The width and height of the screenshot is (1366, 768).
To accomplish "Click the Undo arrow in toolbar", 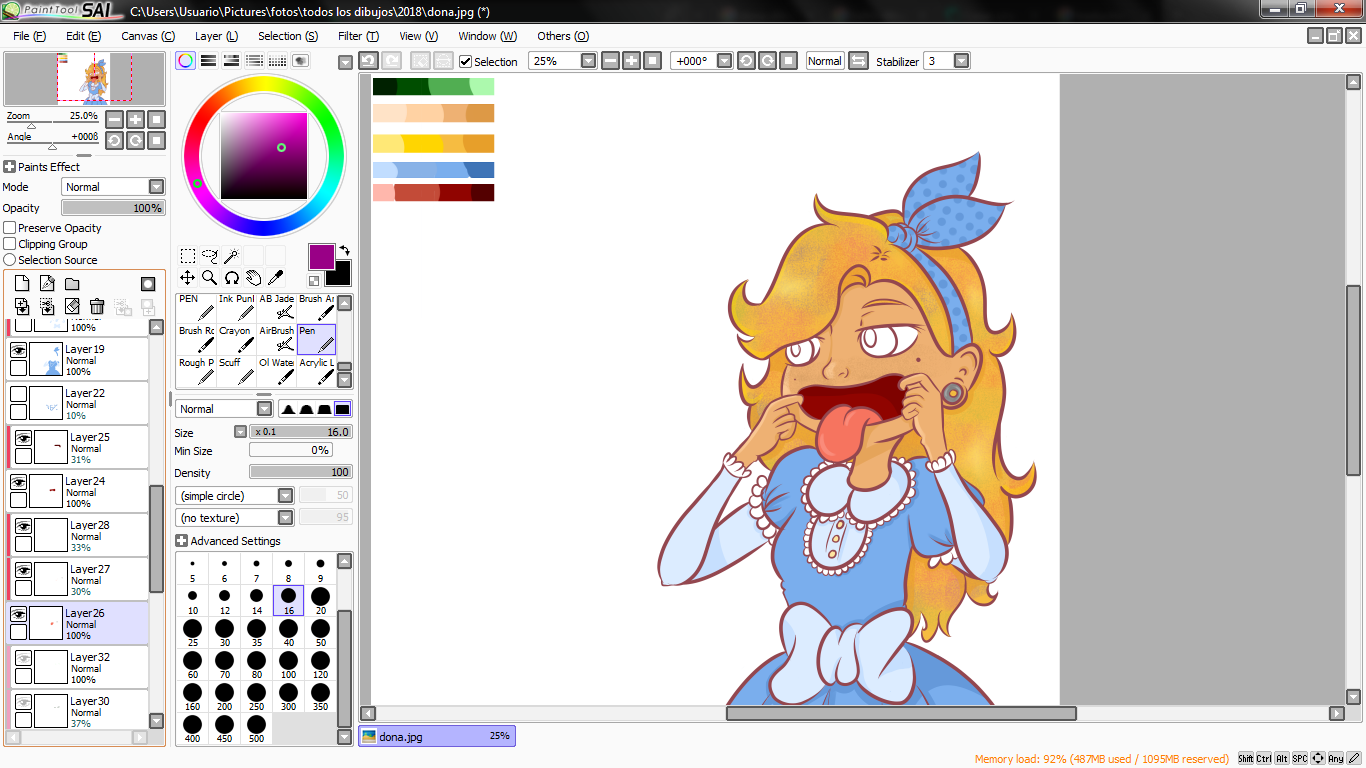I will point(368,61).
